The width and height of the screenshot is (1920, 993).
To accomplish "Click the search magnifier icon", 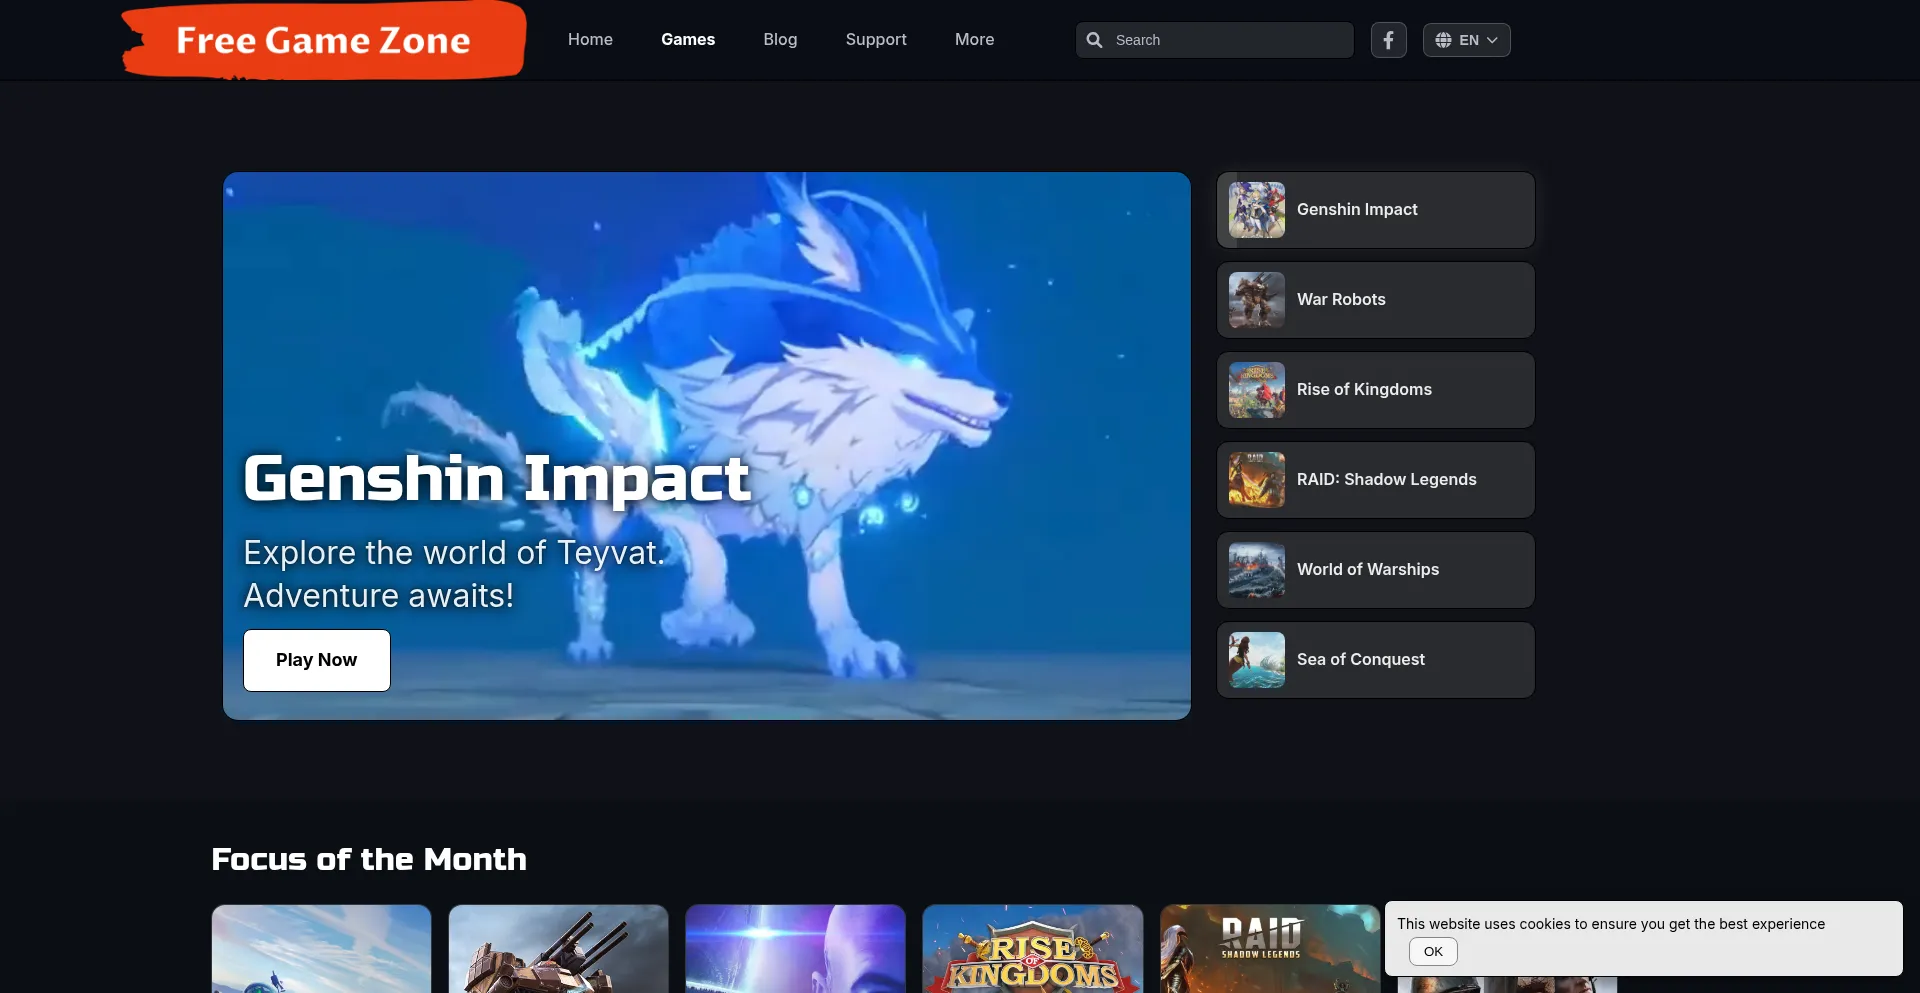I will point(1095,40).
